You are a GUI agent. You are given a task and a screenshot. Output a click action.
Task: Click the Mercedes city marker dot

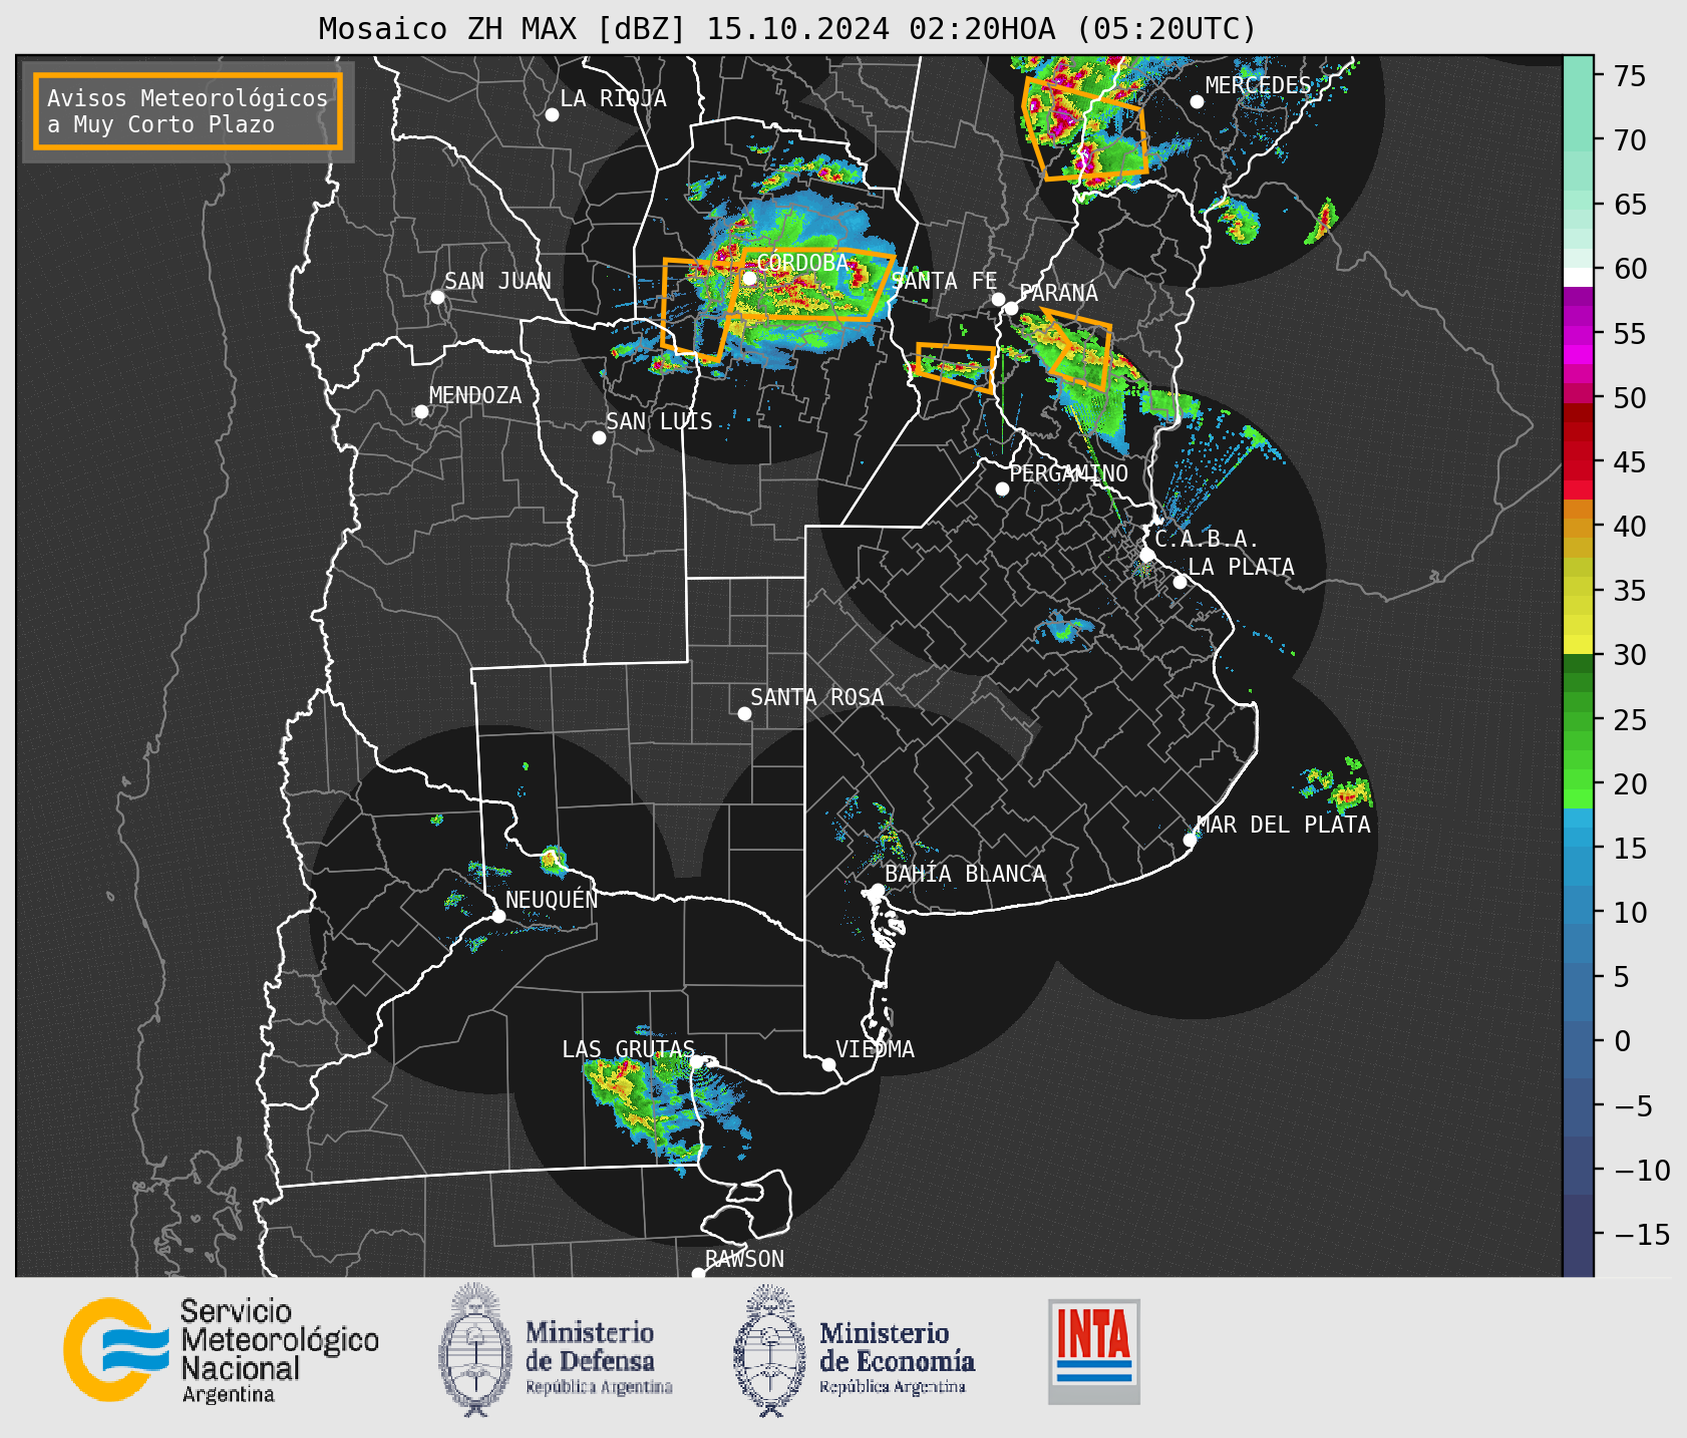tap(1197, 102)
